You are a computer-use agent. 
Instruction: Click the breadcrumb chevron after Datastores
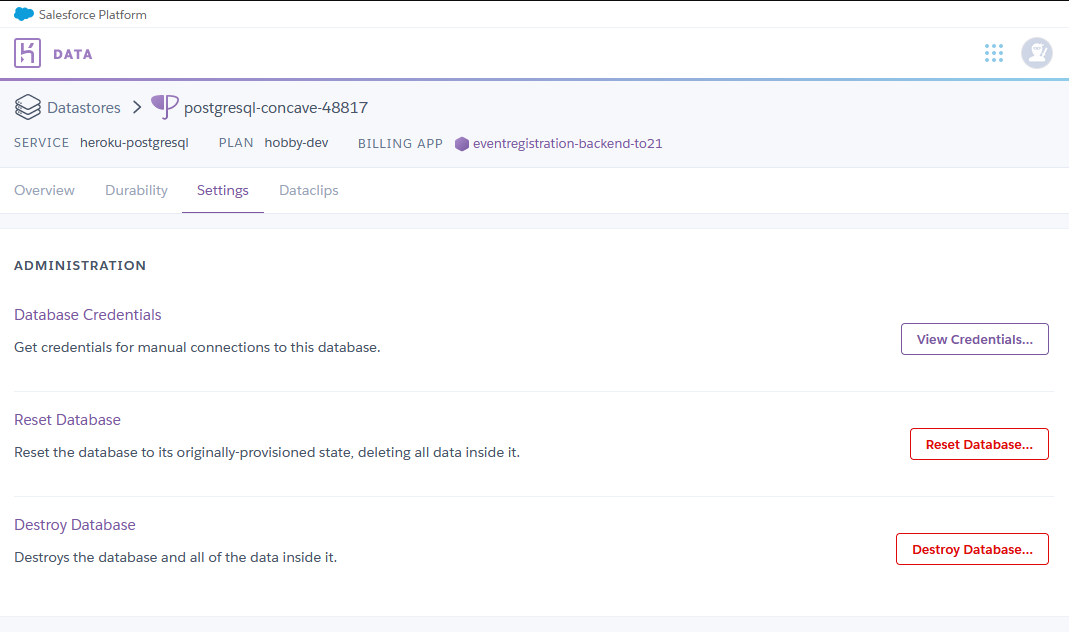pyautogui.click(x=137, y=107)
